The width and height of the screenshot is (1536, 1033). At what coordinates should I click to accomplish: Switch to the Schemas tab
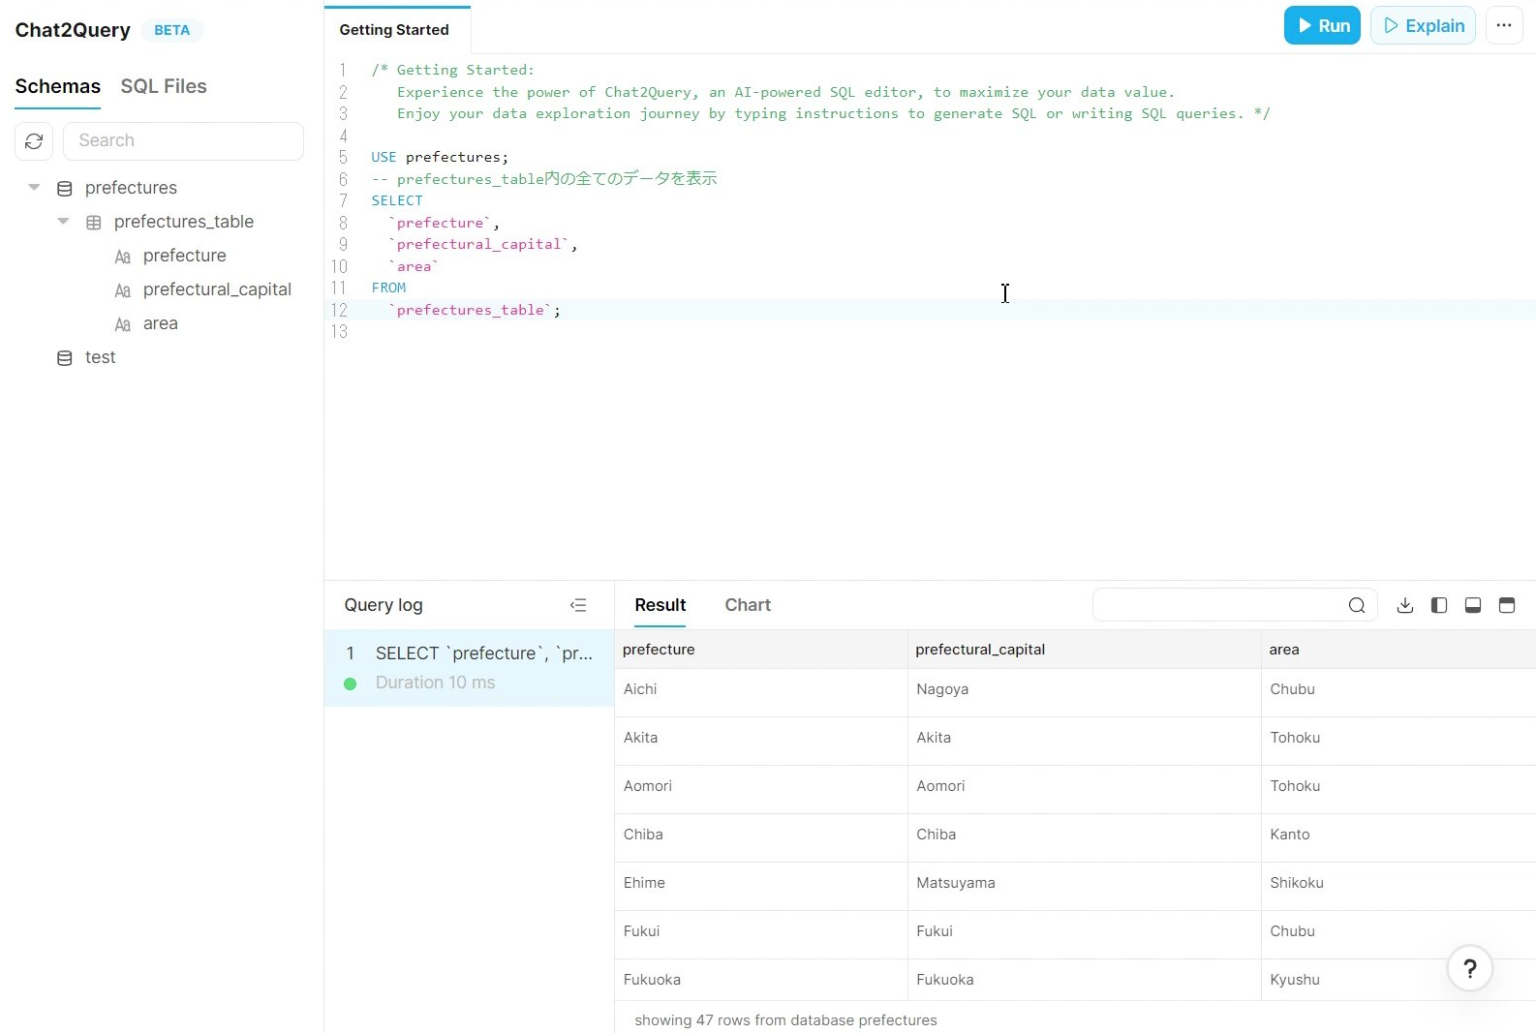(x=58, y=87)
